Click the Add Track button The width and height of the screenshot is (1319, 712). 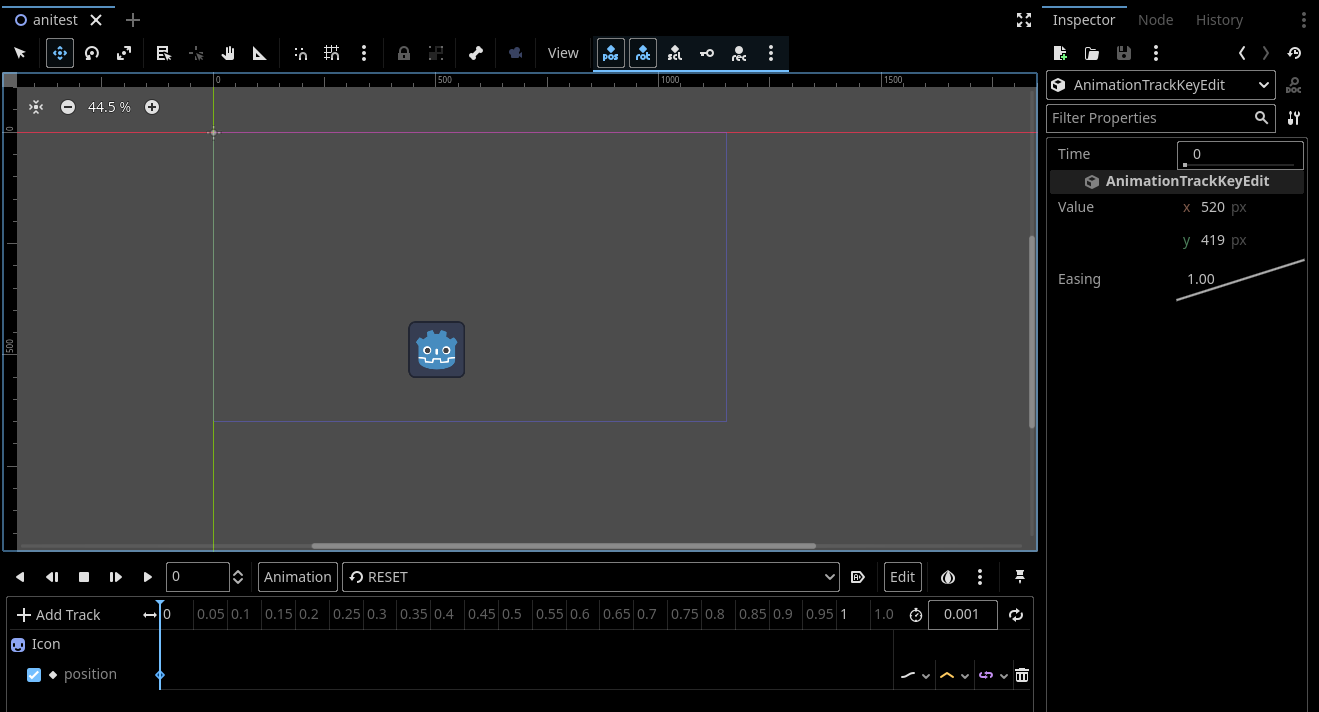point(61,614)
